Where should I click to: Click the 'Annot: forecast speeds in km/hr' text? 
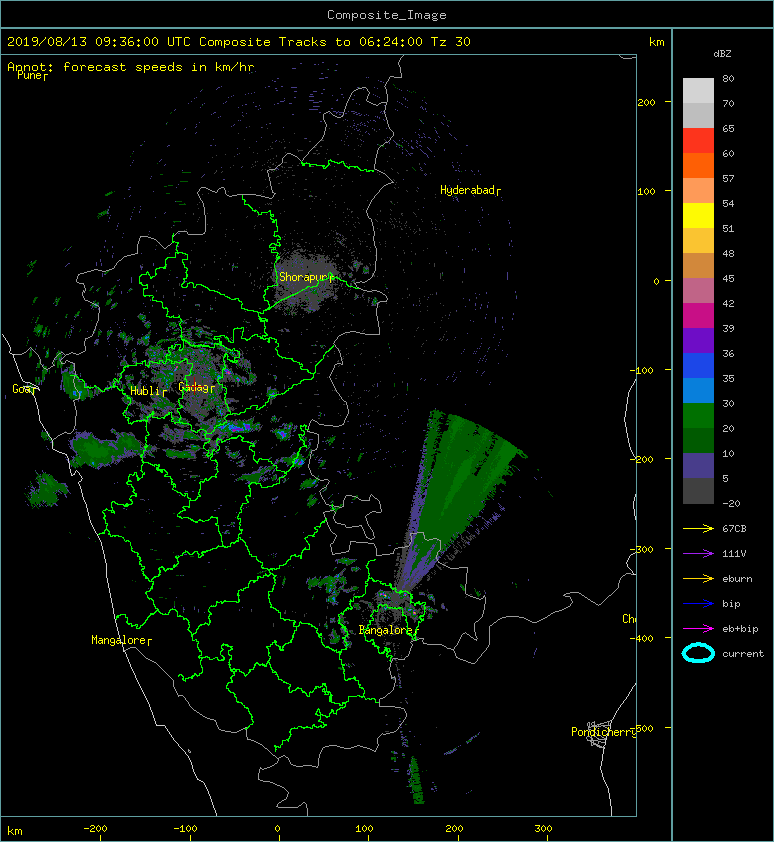[131, 67]
